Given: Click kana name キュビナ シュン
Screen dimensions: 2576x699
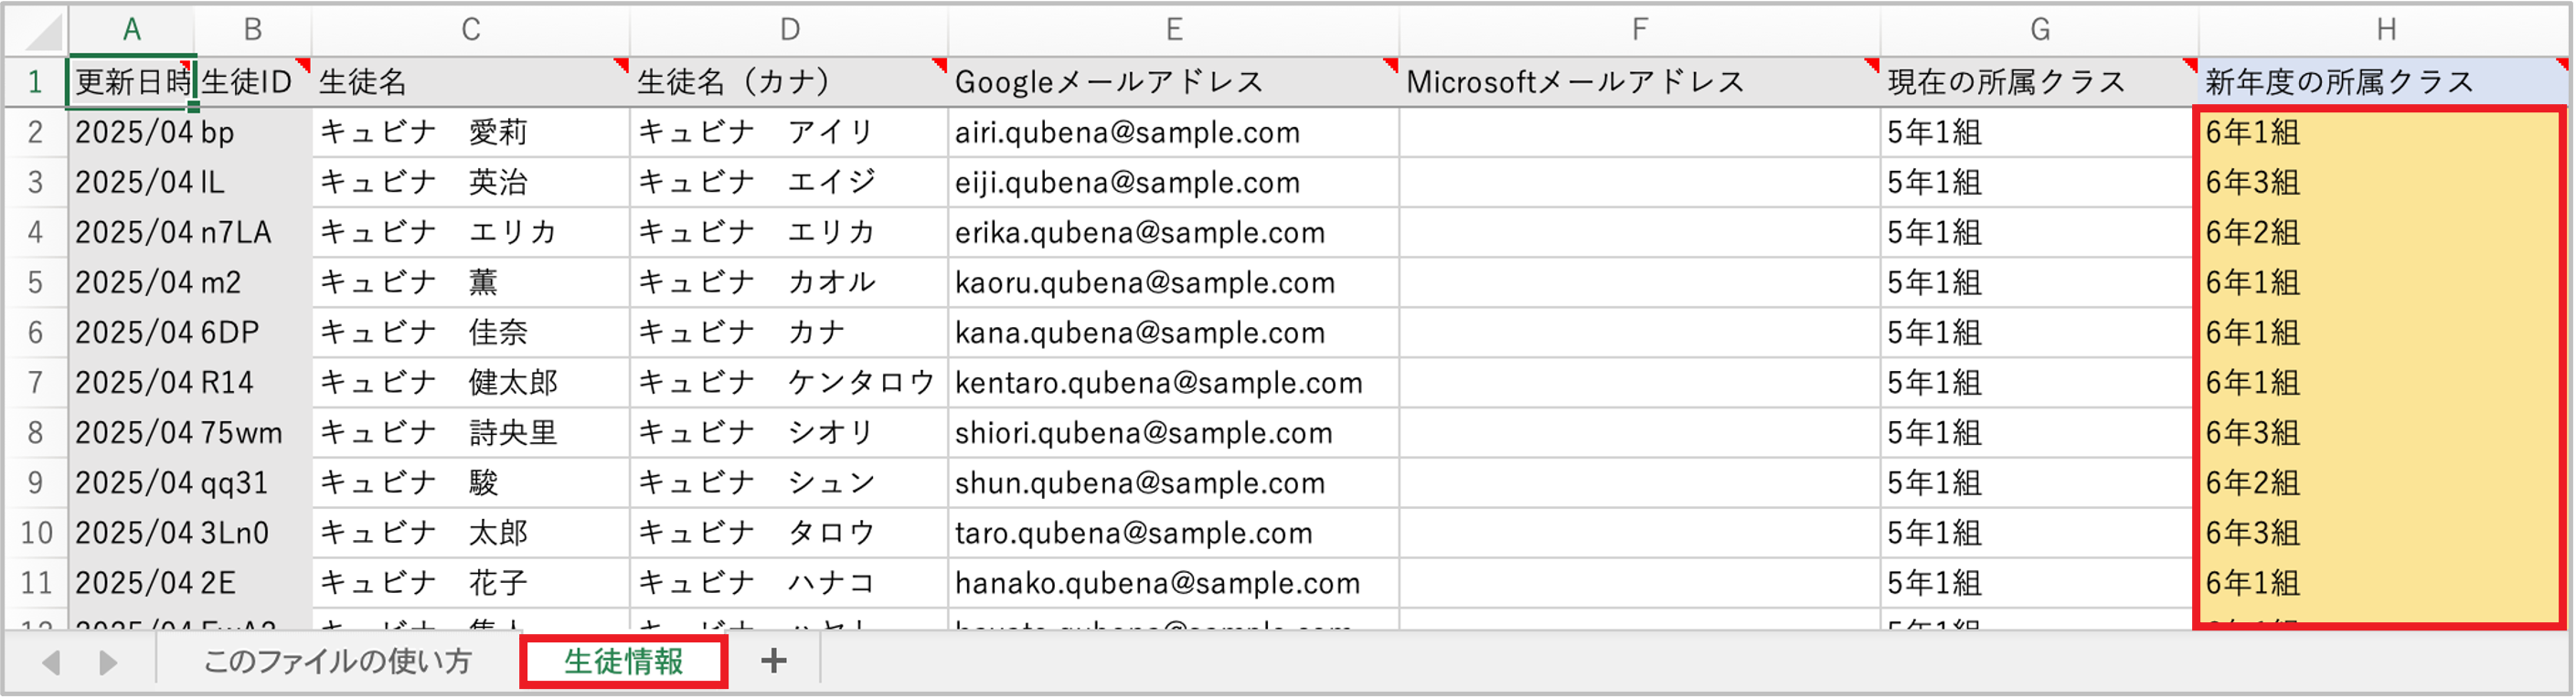Looking at the screenshot, I should [x=789, y=482].
